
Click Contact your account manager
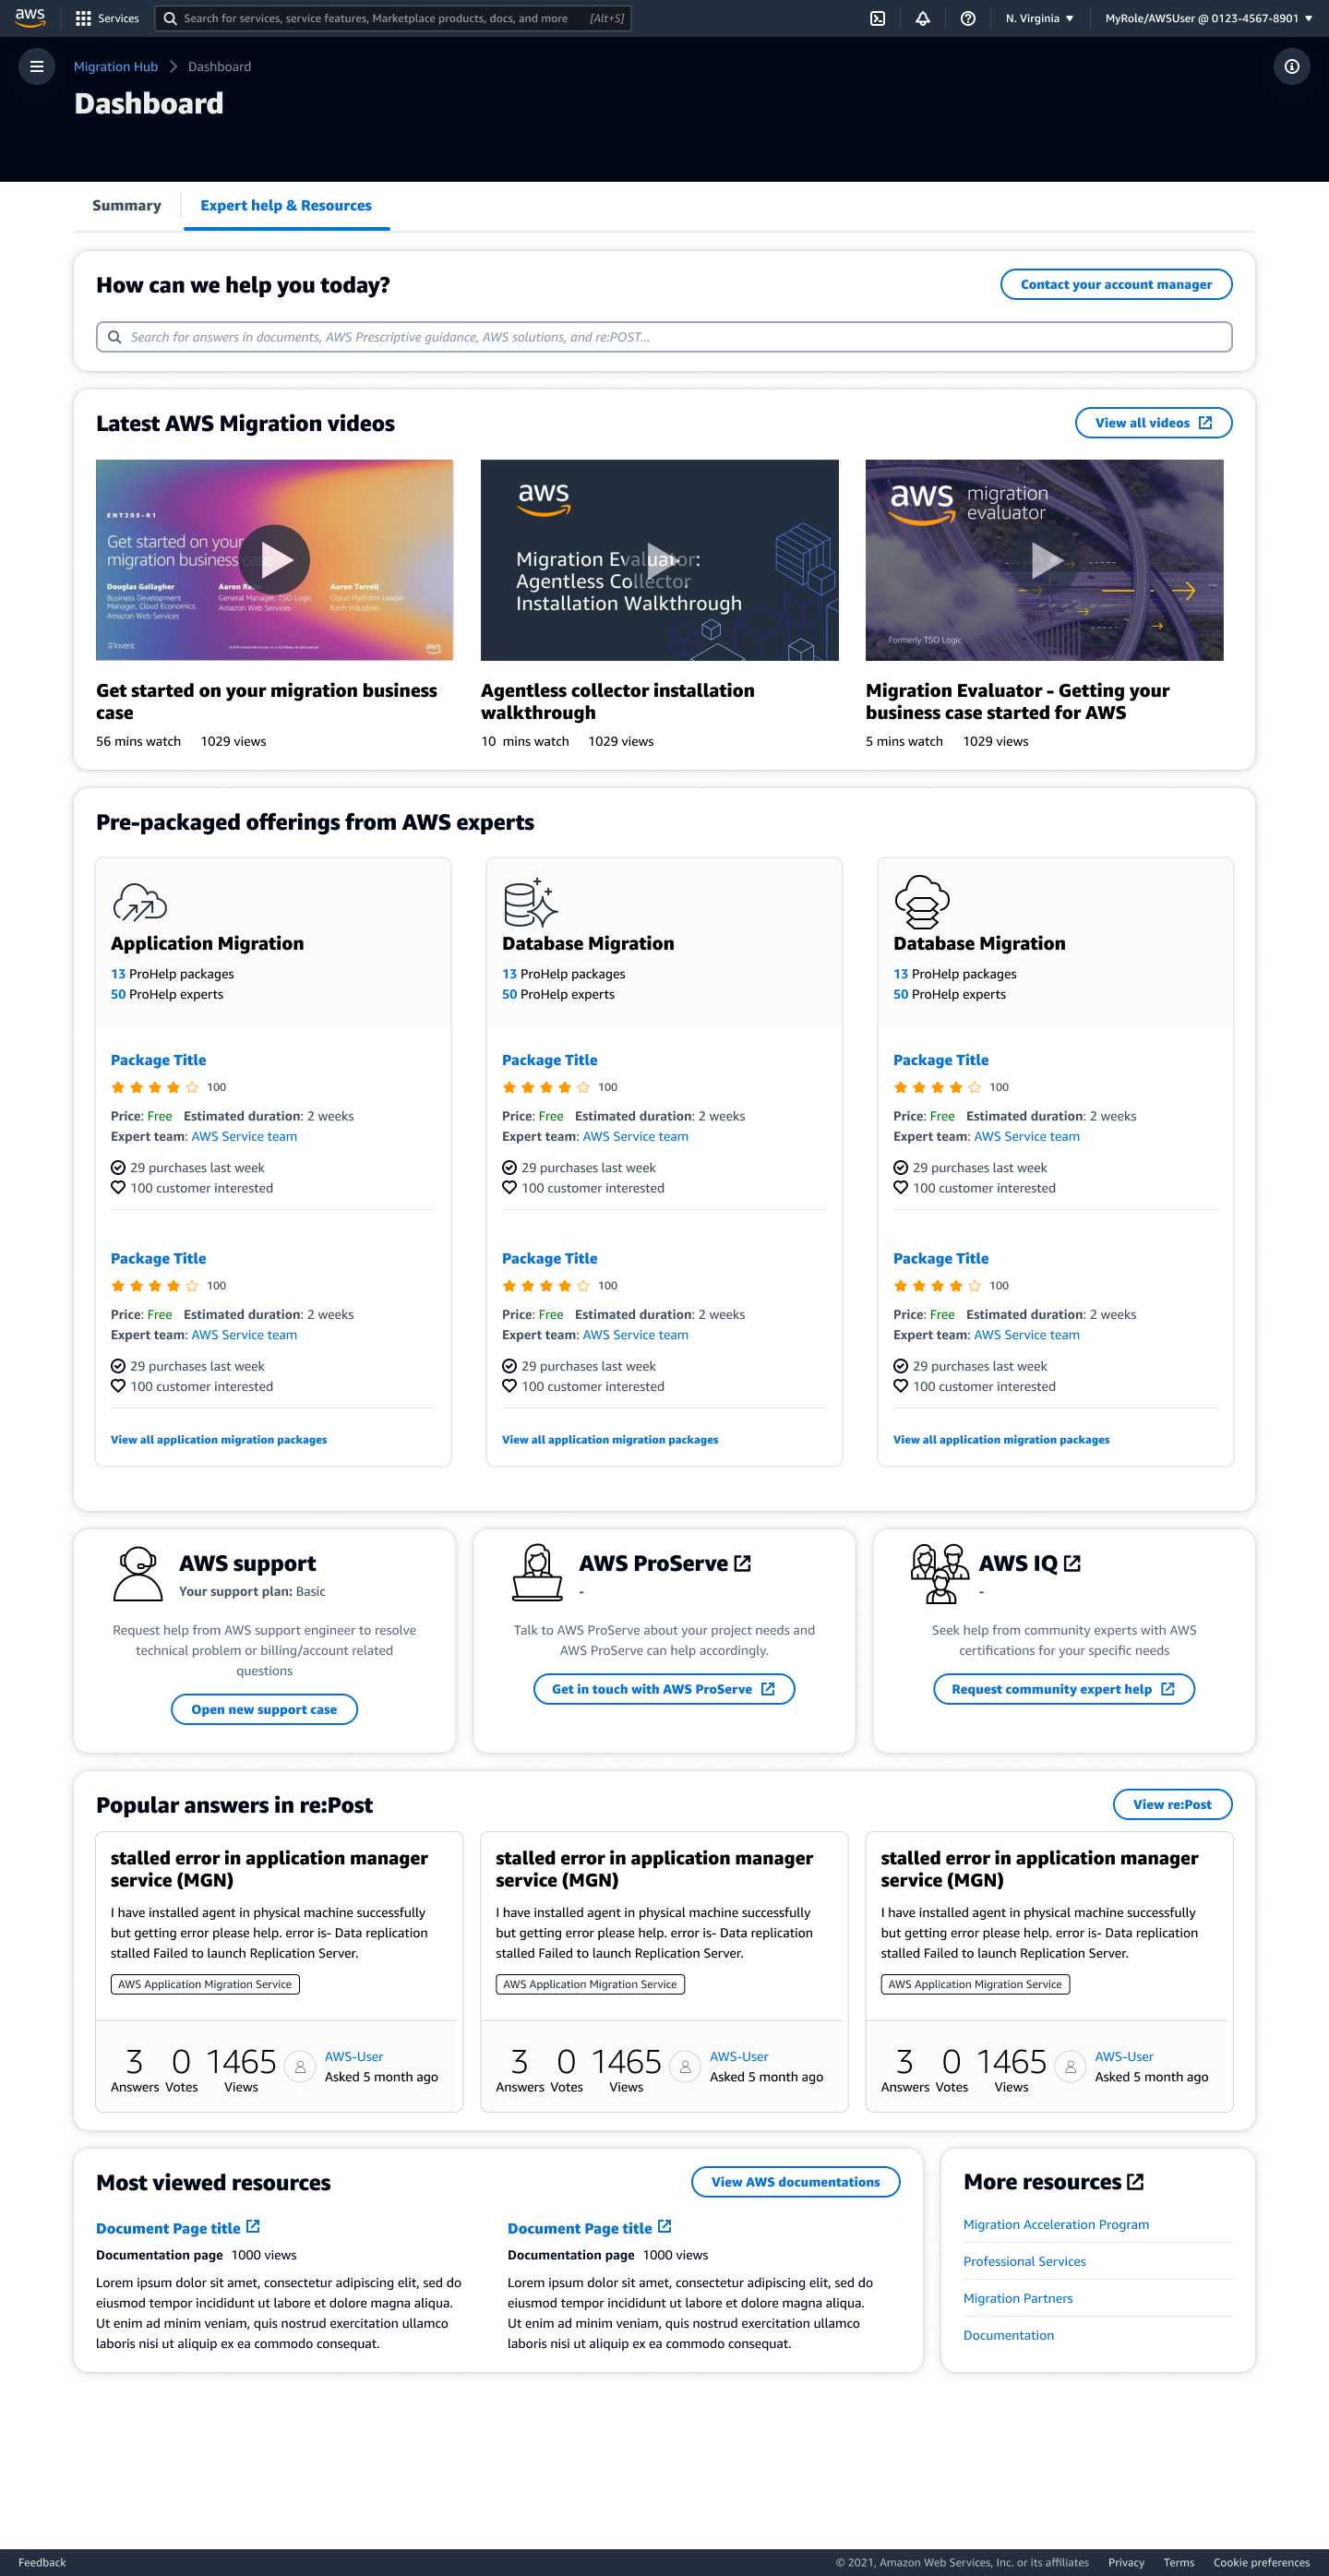click(x=1115, y=284)
